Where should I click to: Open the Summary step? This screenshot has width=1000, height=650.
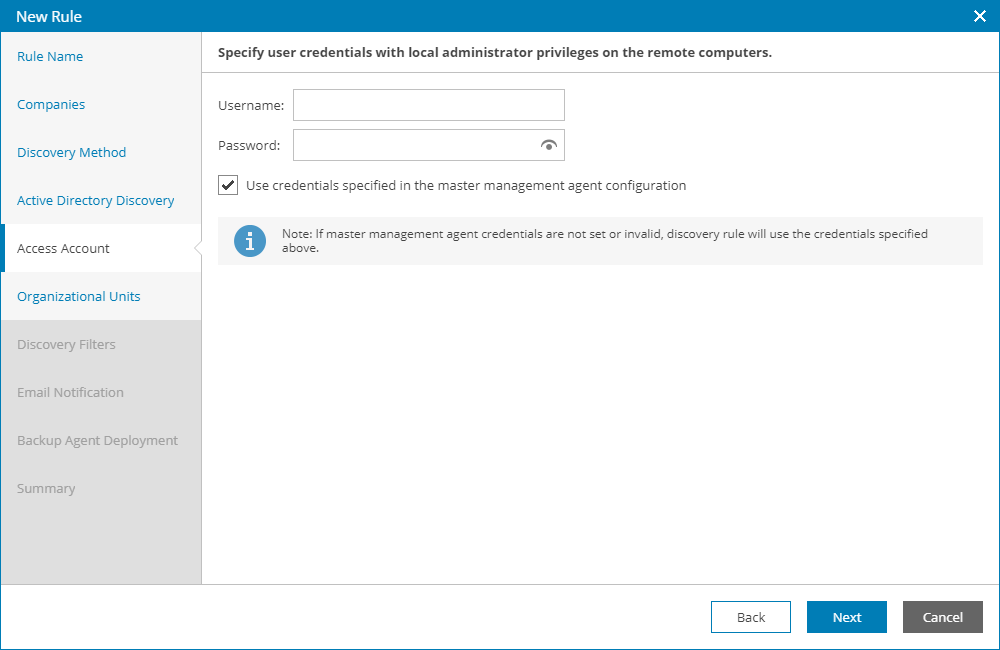pos(46,489)
